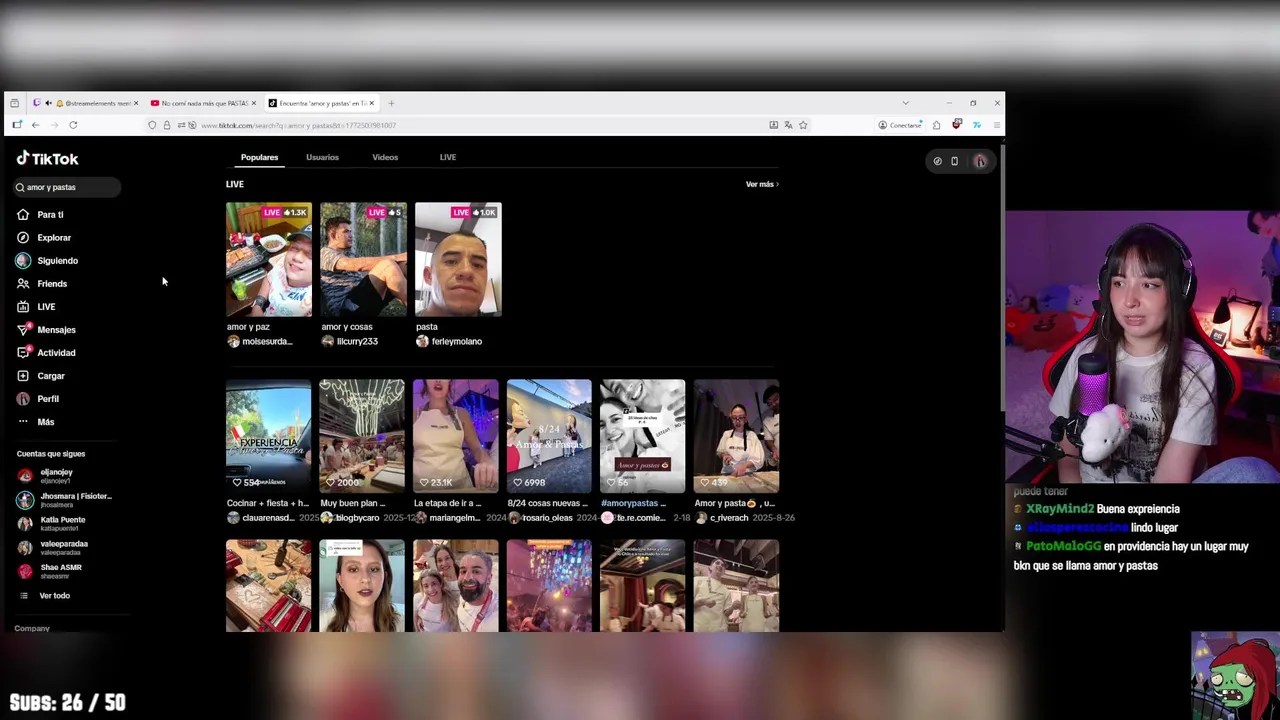Expand LIVE results with Ver más
The image size is (1280, 720).
pyautogui.click(x=762, y=184)
